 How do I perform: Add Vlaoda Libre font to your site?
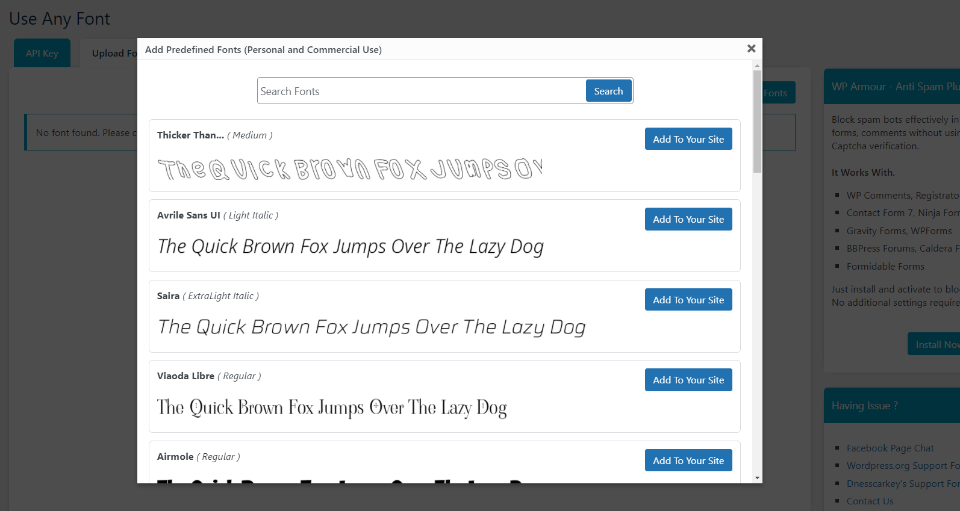688,380
